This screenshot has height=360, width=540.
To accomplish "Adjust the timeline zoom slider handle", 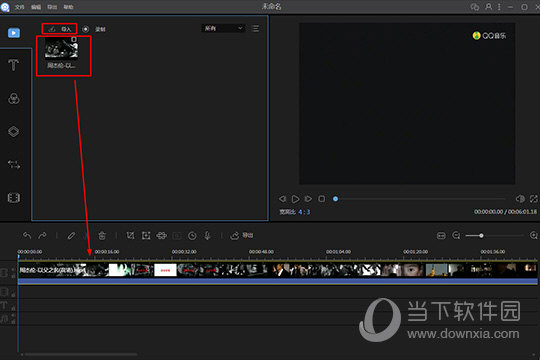I will [x=481, y=236].
